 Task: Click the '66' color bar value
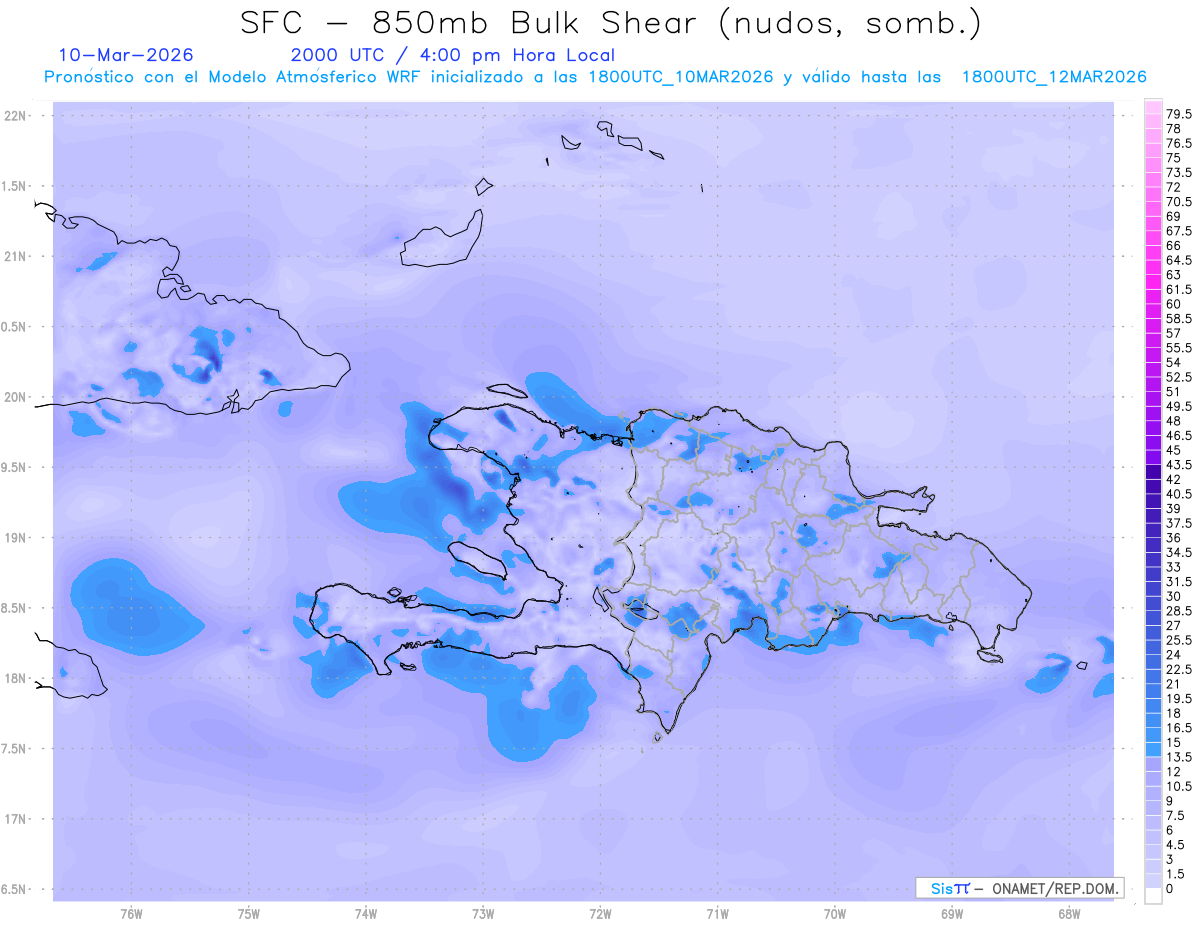click(x=1173, y=246)
